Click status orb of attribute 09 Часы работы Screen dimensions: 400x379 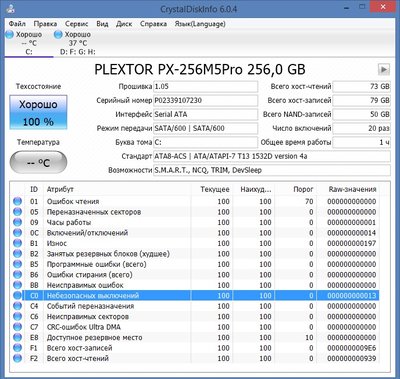click(17, 222)
